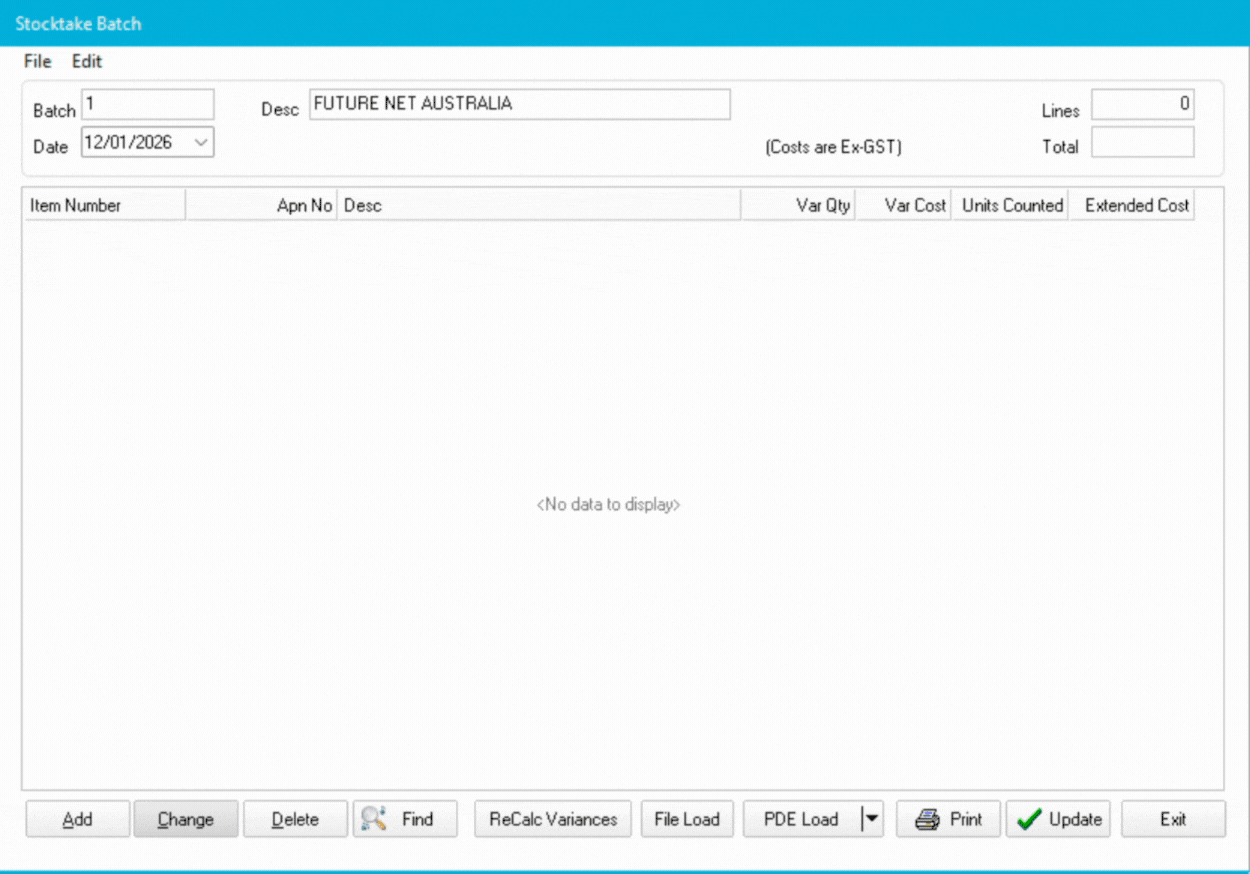This screenshot has width=1250, height=874.
Task: Click the File Load button
Action: point(687,819)
